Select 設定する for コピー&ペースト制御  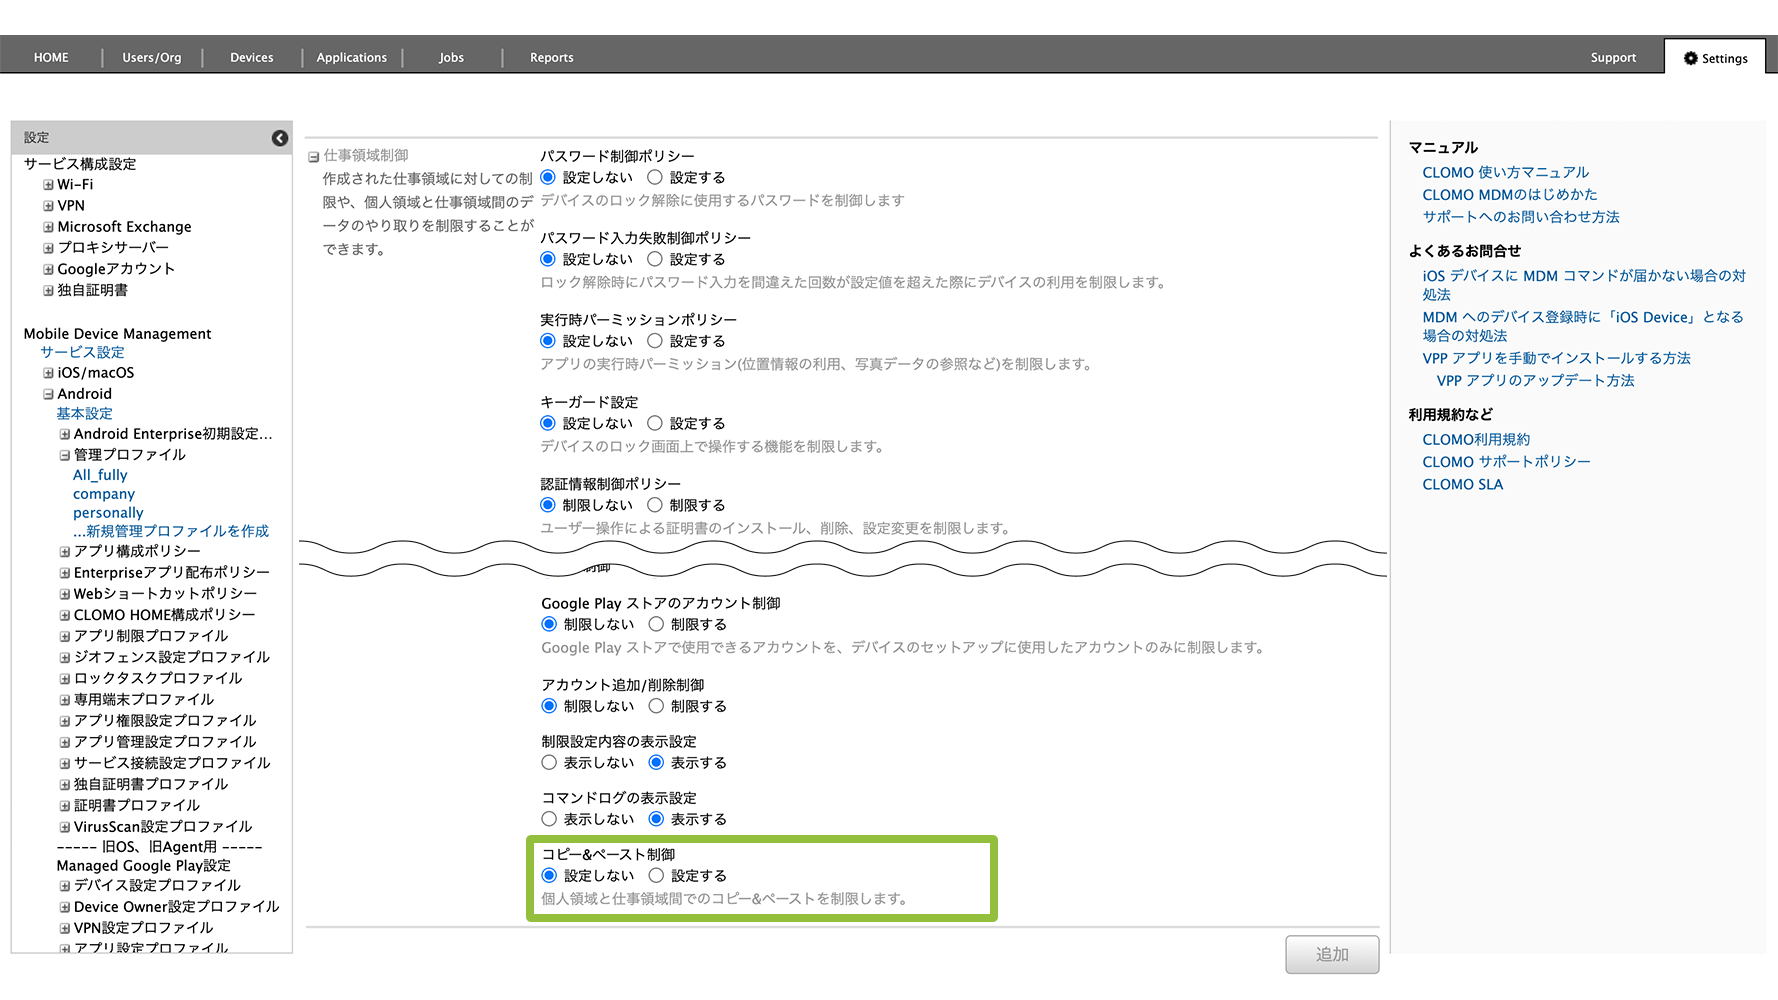pyautogui.click(x=656, y=875)
